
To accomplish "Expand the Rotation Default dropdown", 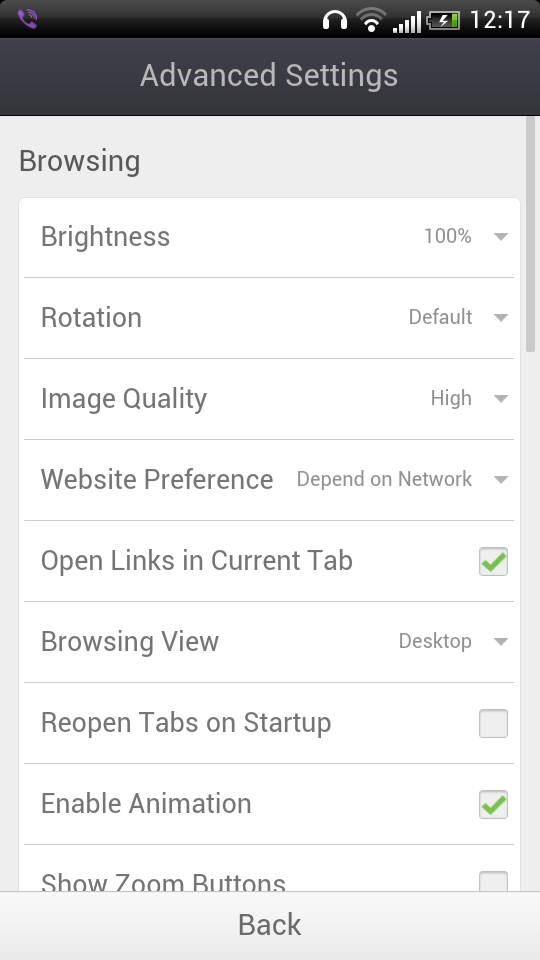I will (458, 317).
